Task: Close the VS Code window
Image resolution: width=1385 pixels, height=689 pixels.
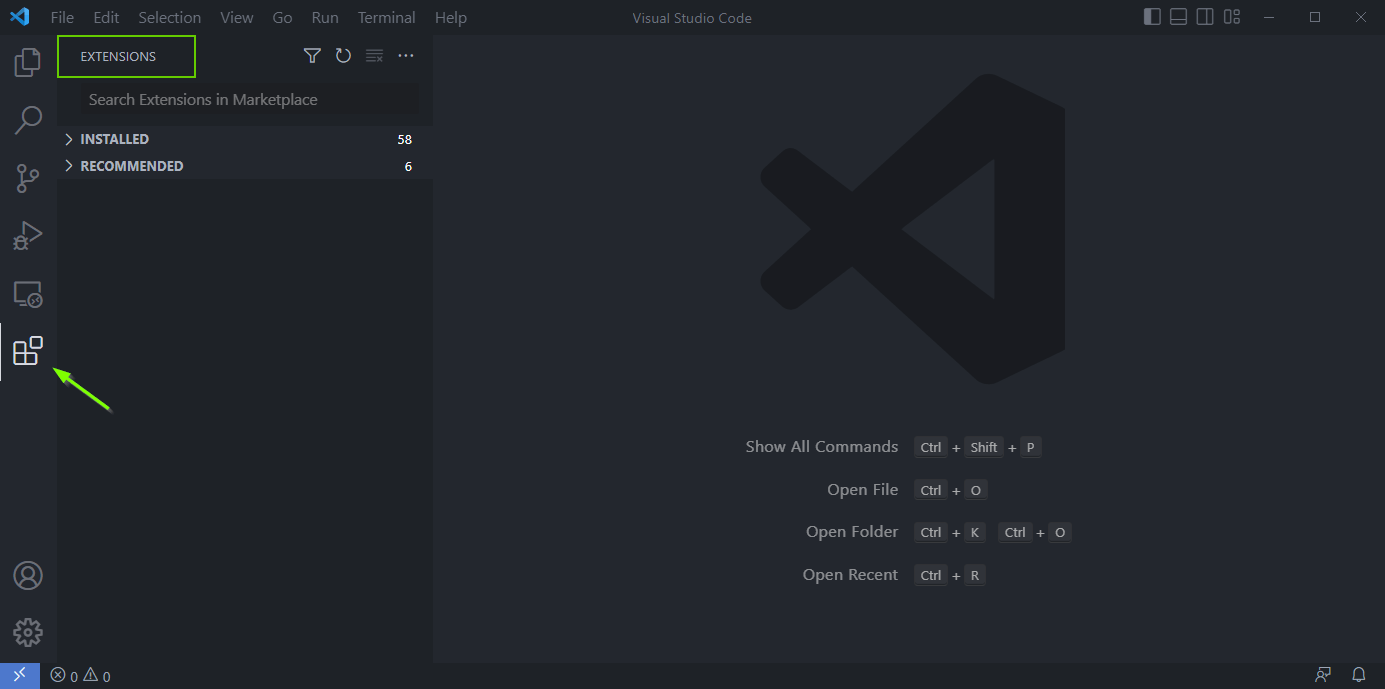Action: [x=1361, y=17]
